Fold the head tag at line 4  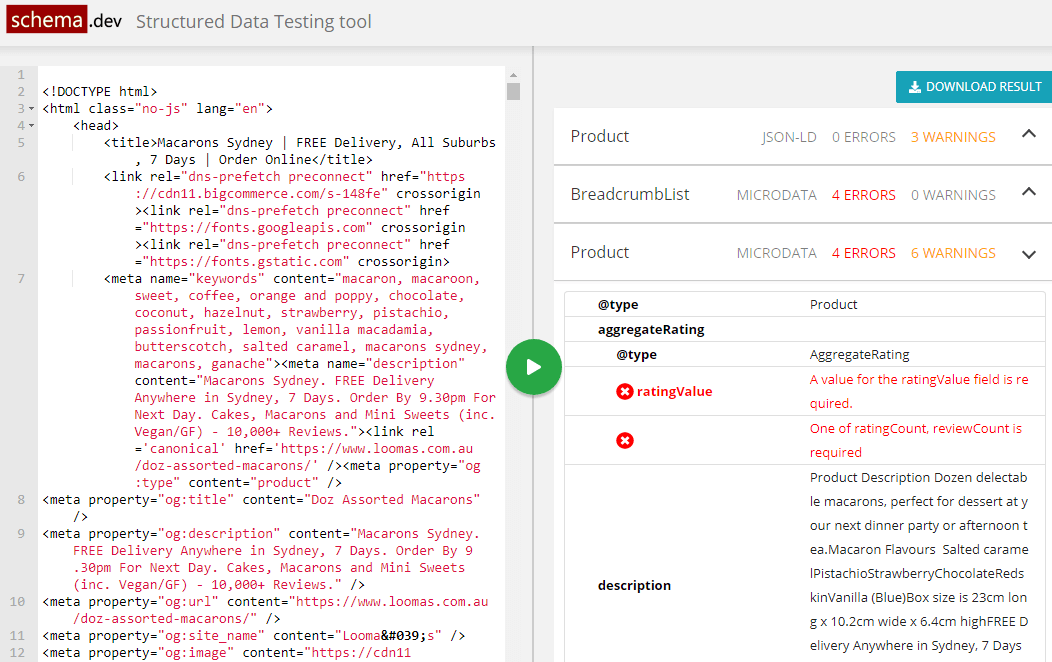[x=31, y=125]
